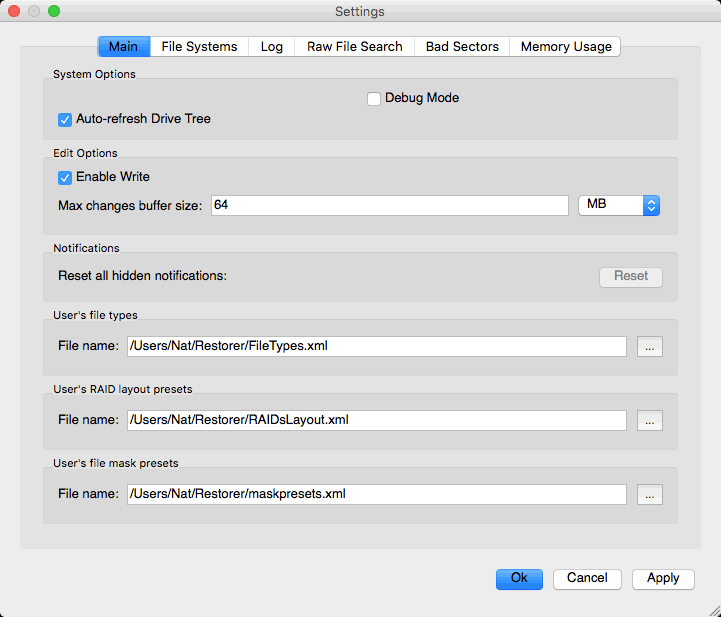Show the Memory Usage tab
The height and width of the screenshot is (617, 721).
[x=565, y=47]
